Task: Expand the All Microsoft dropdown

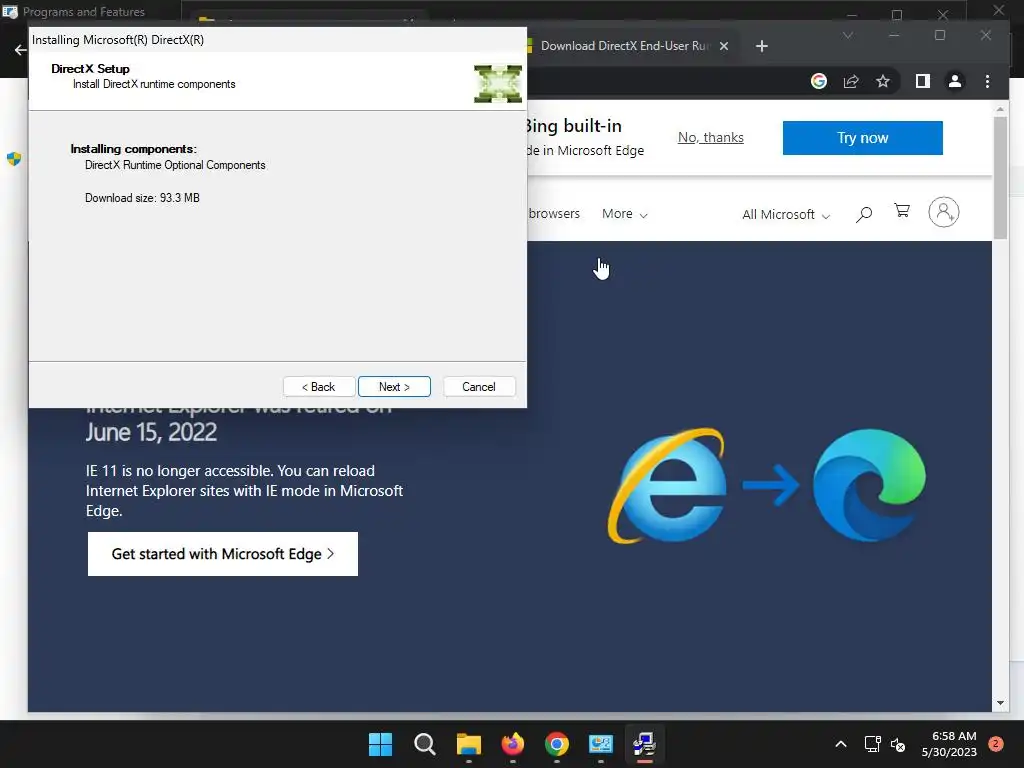Action: [x=786, y=215]
